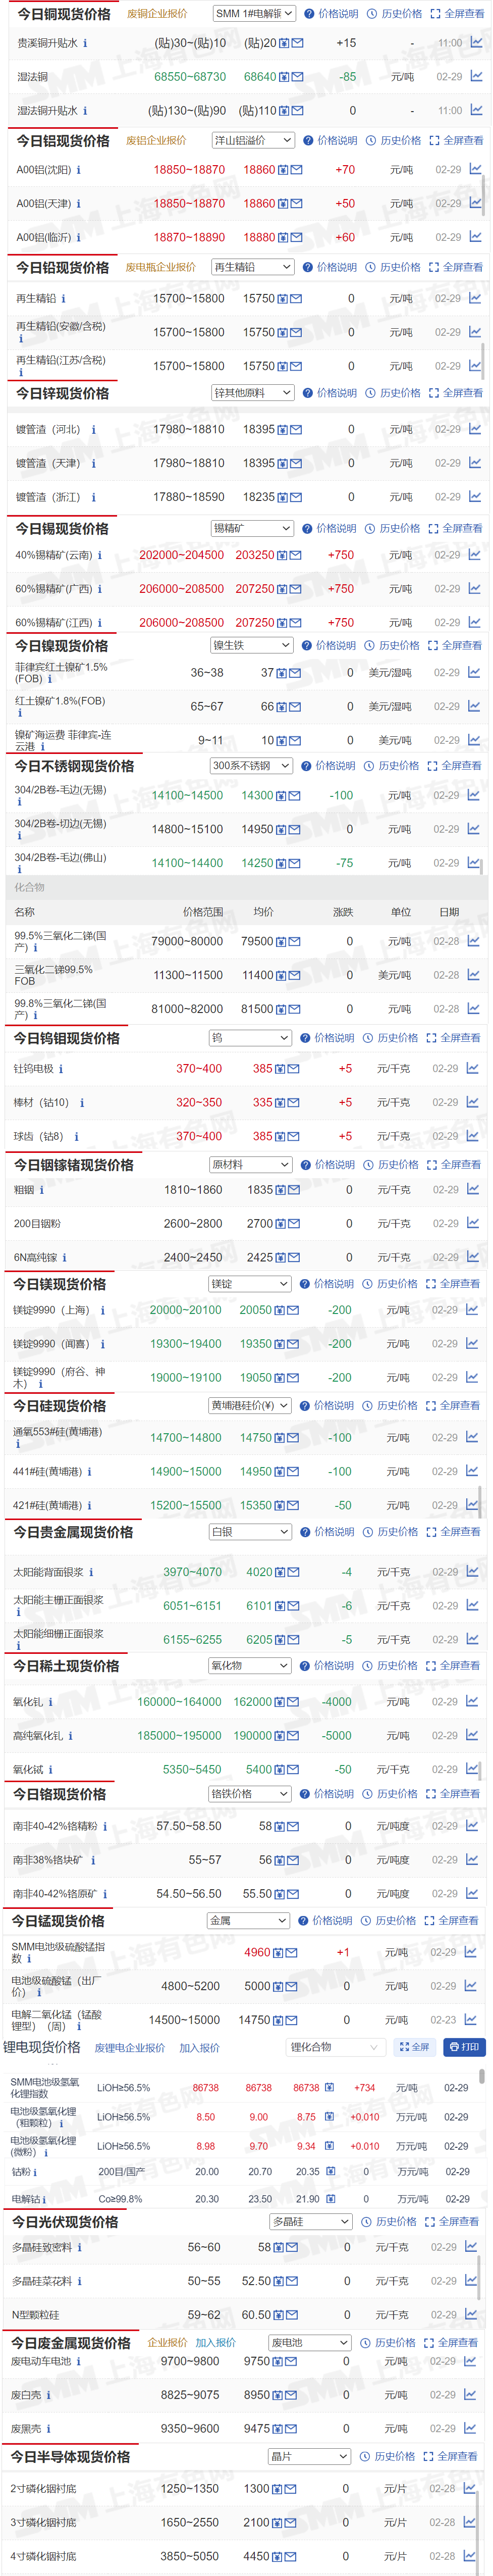Open trend chart for 441#硅(黄埔港)
The height and width of the screenshot is (2576, 493).
[473, 1471]
